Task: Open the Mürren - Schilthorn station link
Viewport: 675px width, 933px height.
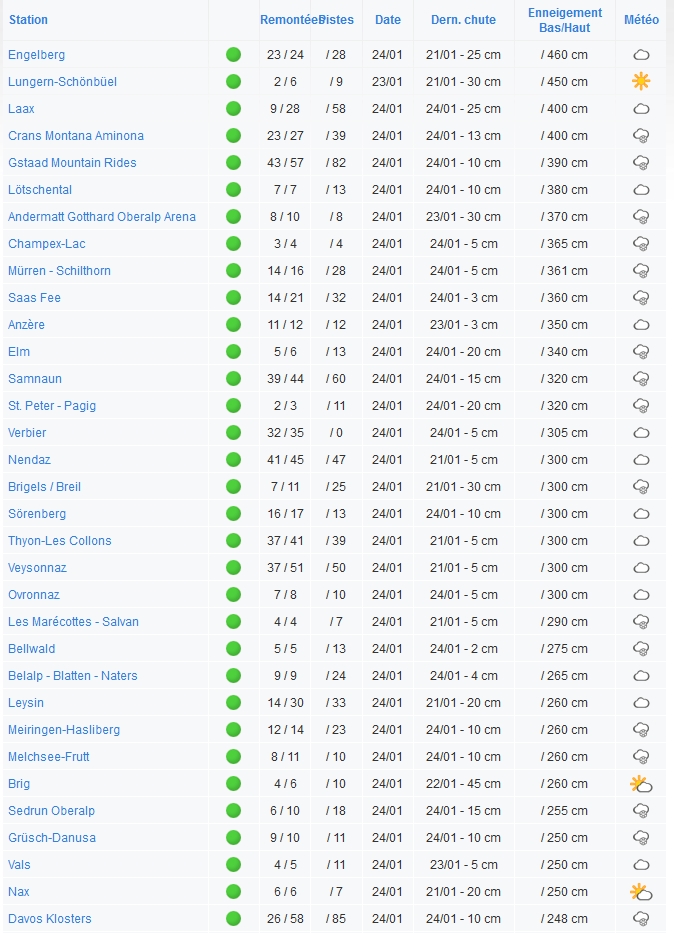Action: click(60, 271)
